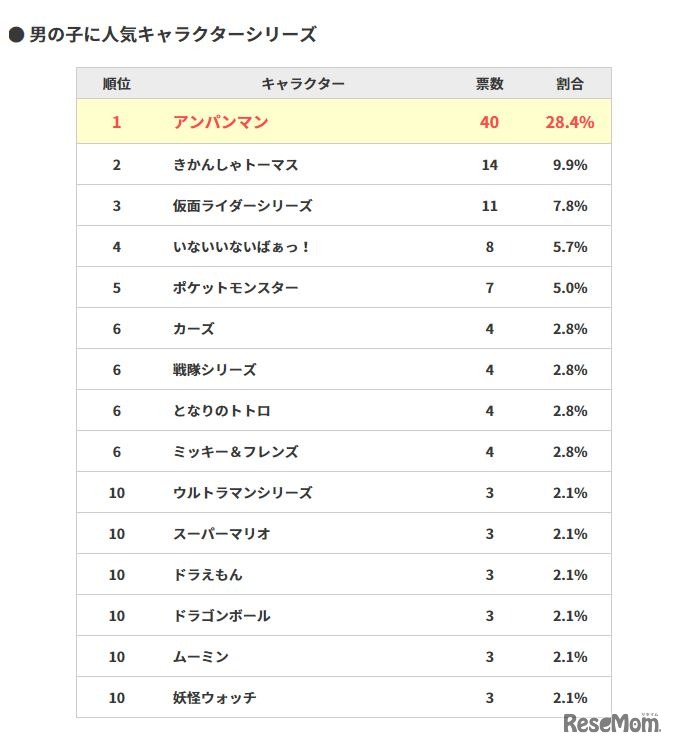Click the 妖怪ウォッチ row at the bottom
The image size is (674, 746).
tap(214, 698)
